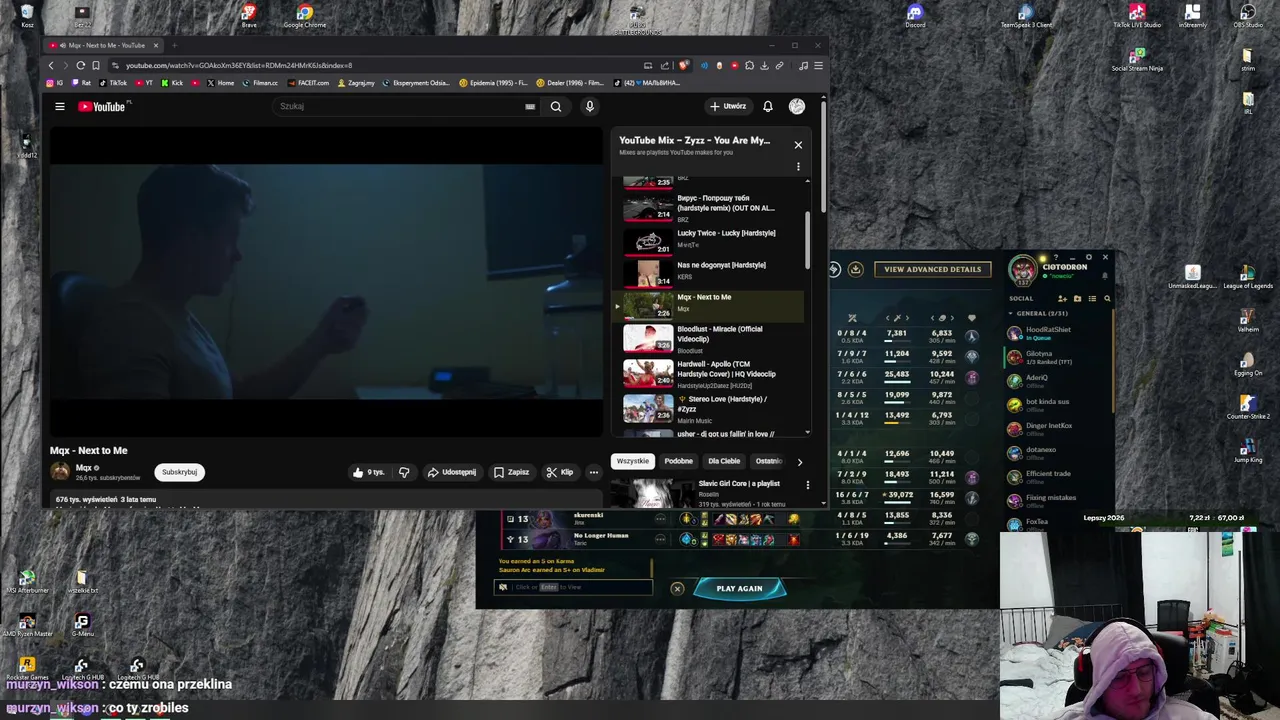Go to the YouTube home logo
This screenshot has width=1280, height=720.
101,106
